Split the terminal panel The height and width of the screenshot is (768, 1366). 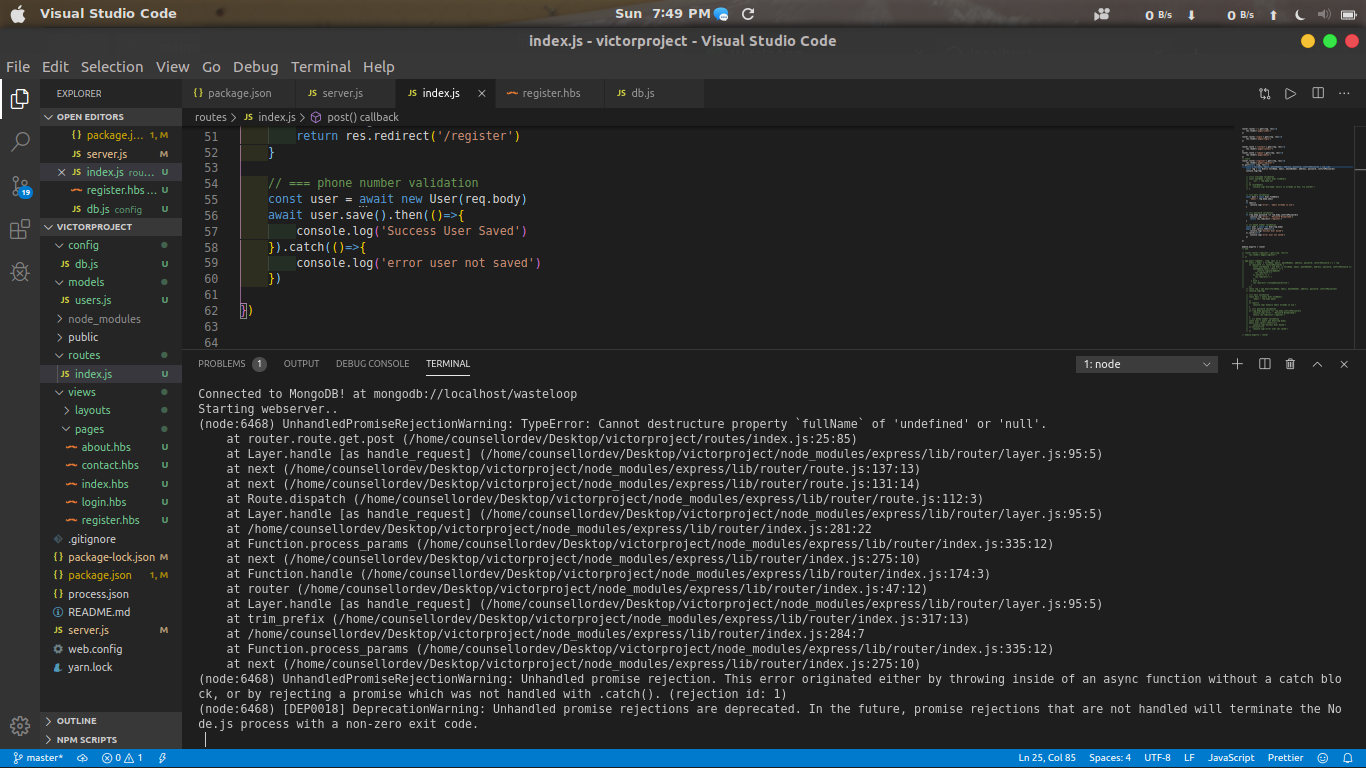coord(1264,364)
